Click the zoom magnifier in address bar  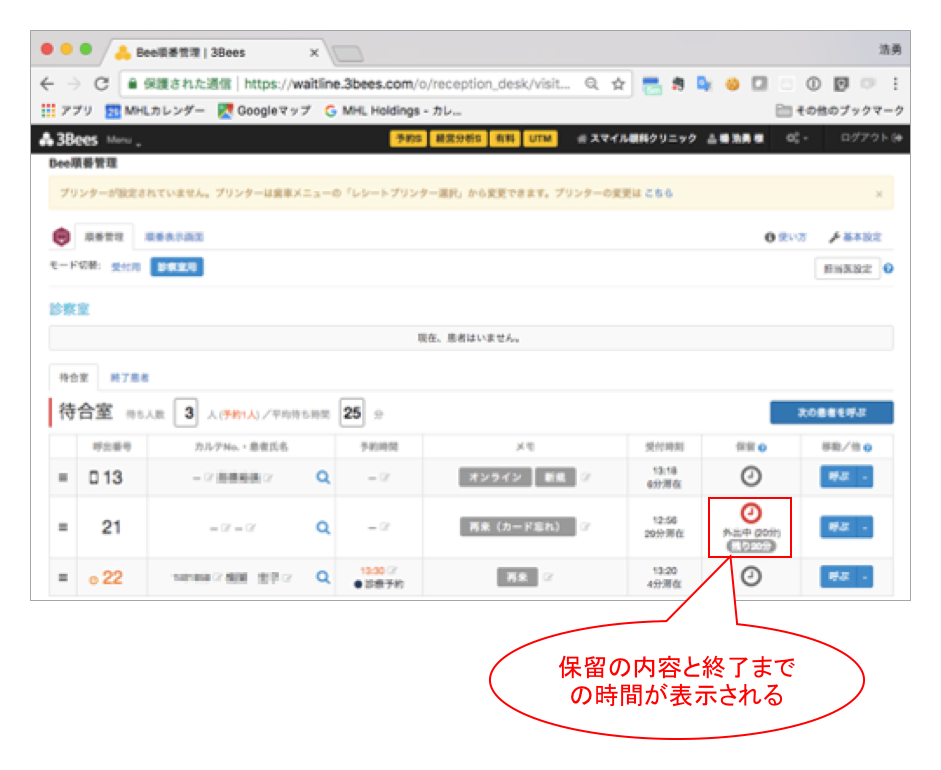tap(592, 84)
